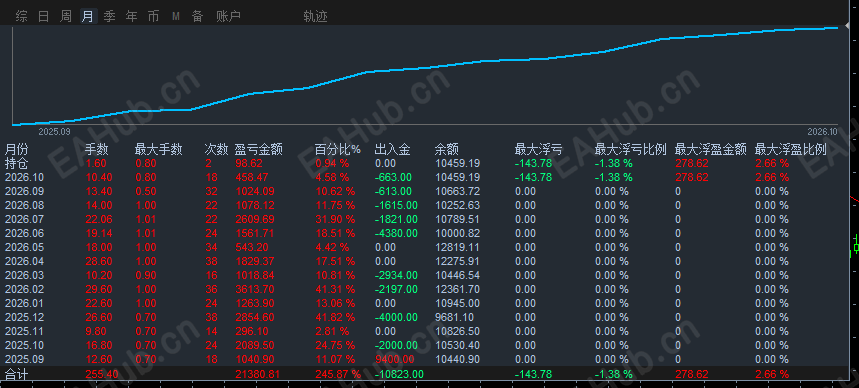859x388 pixels.
Task: Select the 持仓 row label
Action: (x=16, y=163)
